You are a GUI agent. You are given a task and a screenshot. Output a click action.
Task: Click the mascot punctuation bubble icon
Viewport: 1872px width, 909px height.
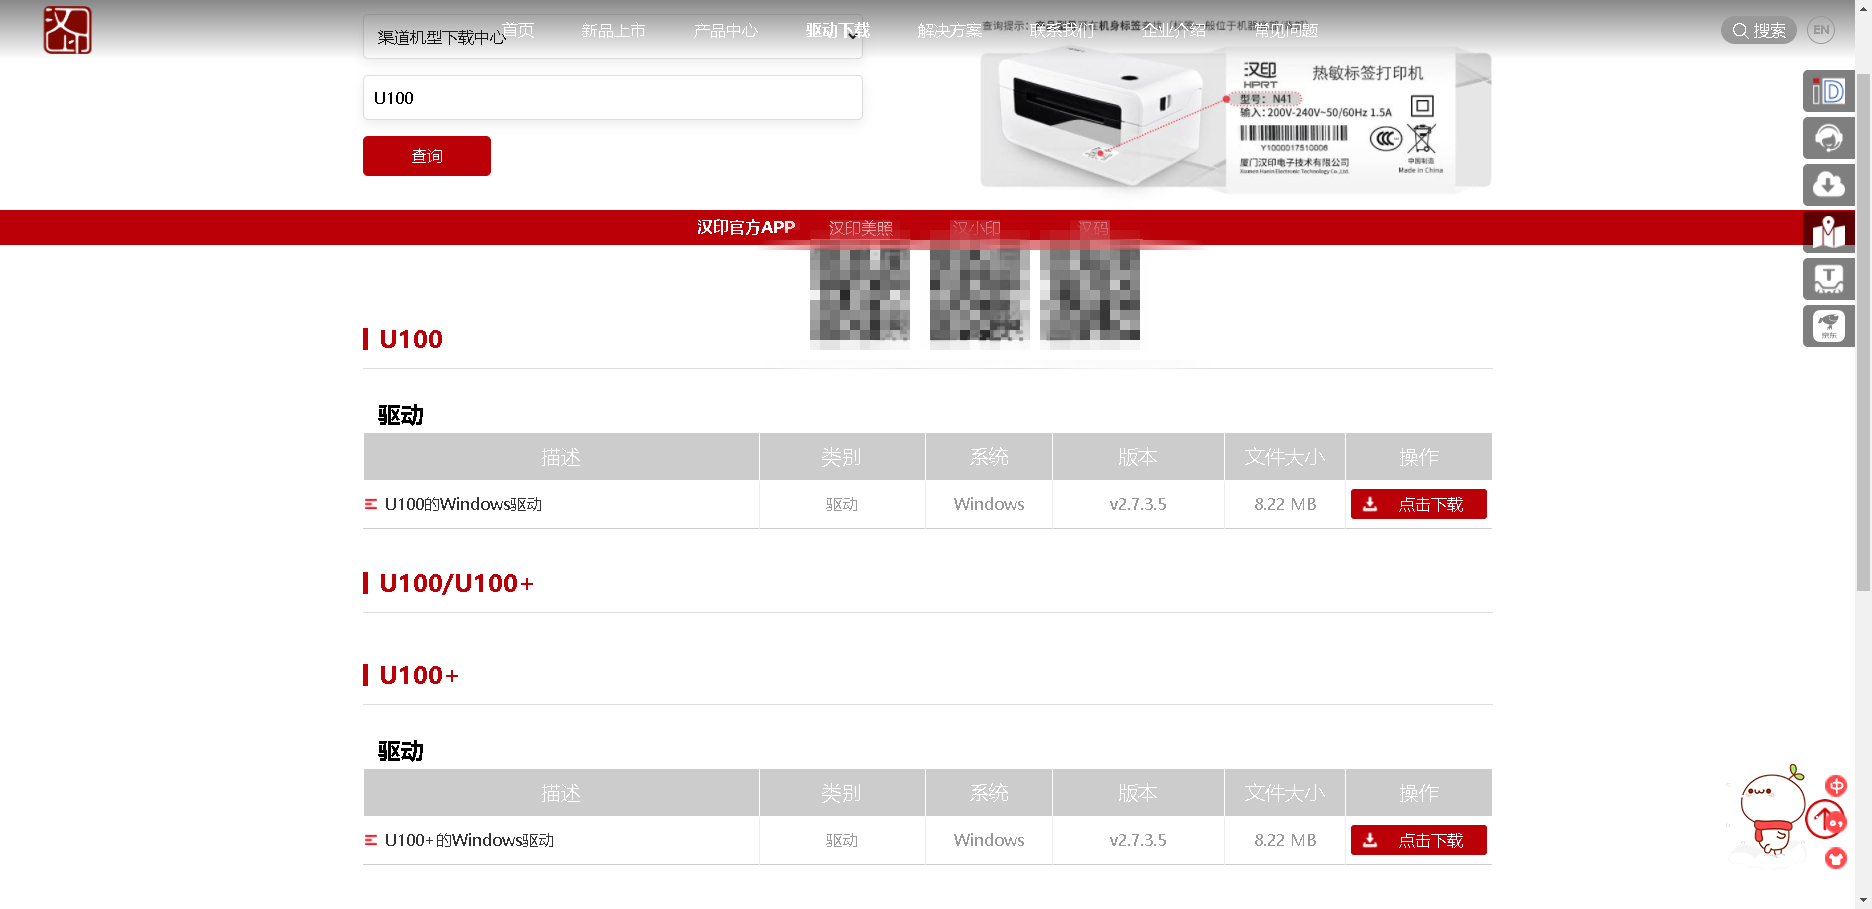pos(1837,822)
